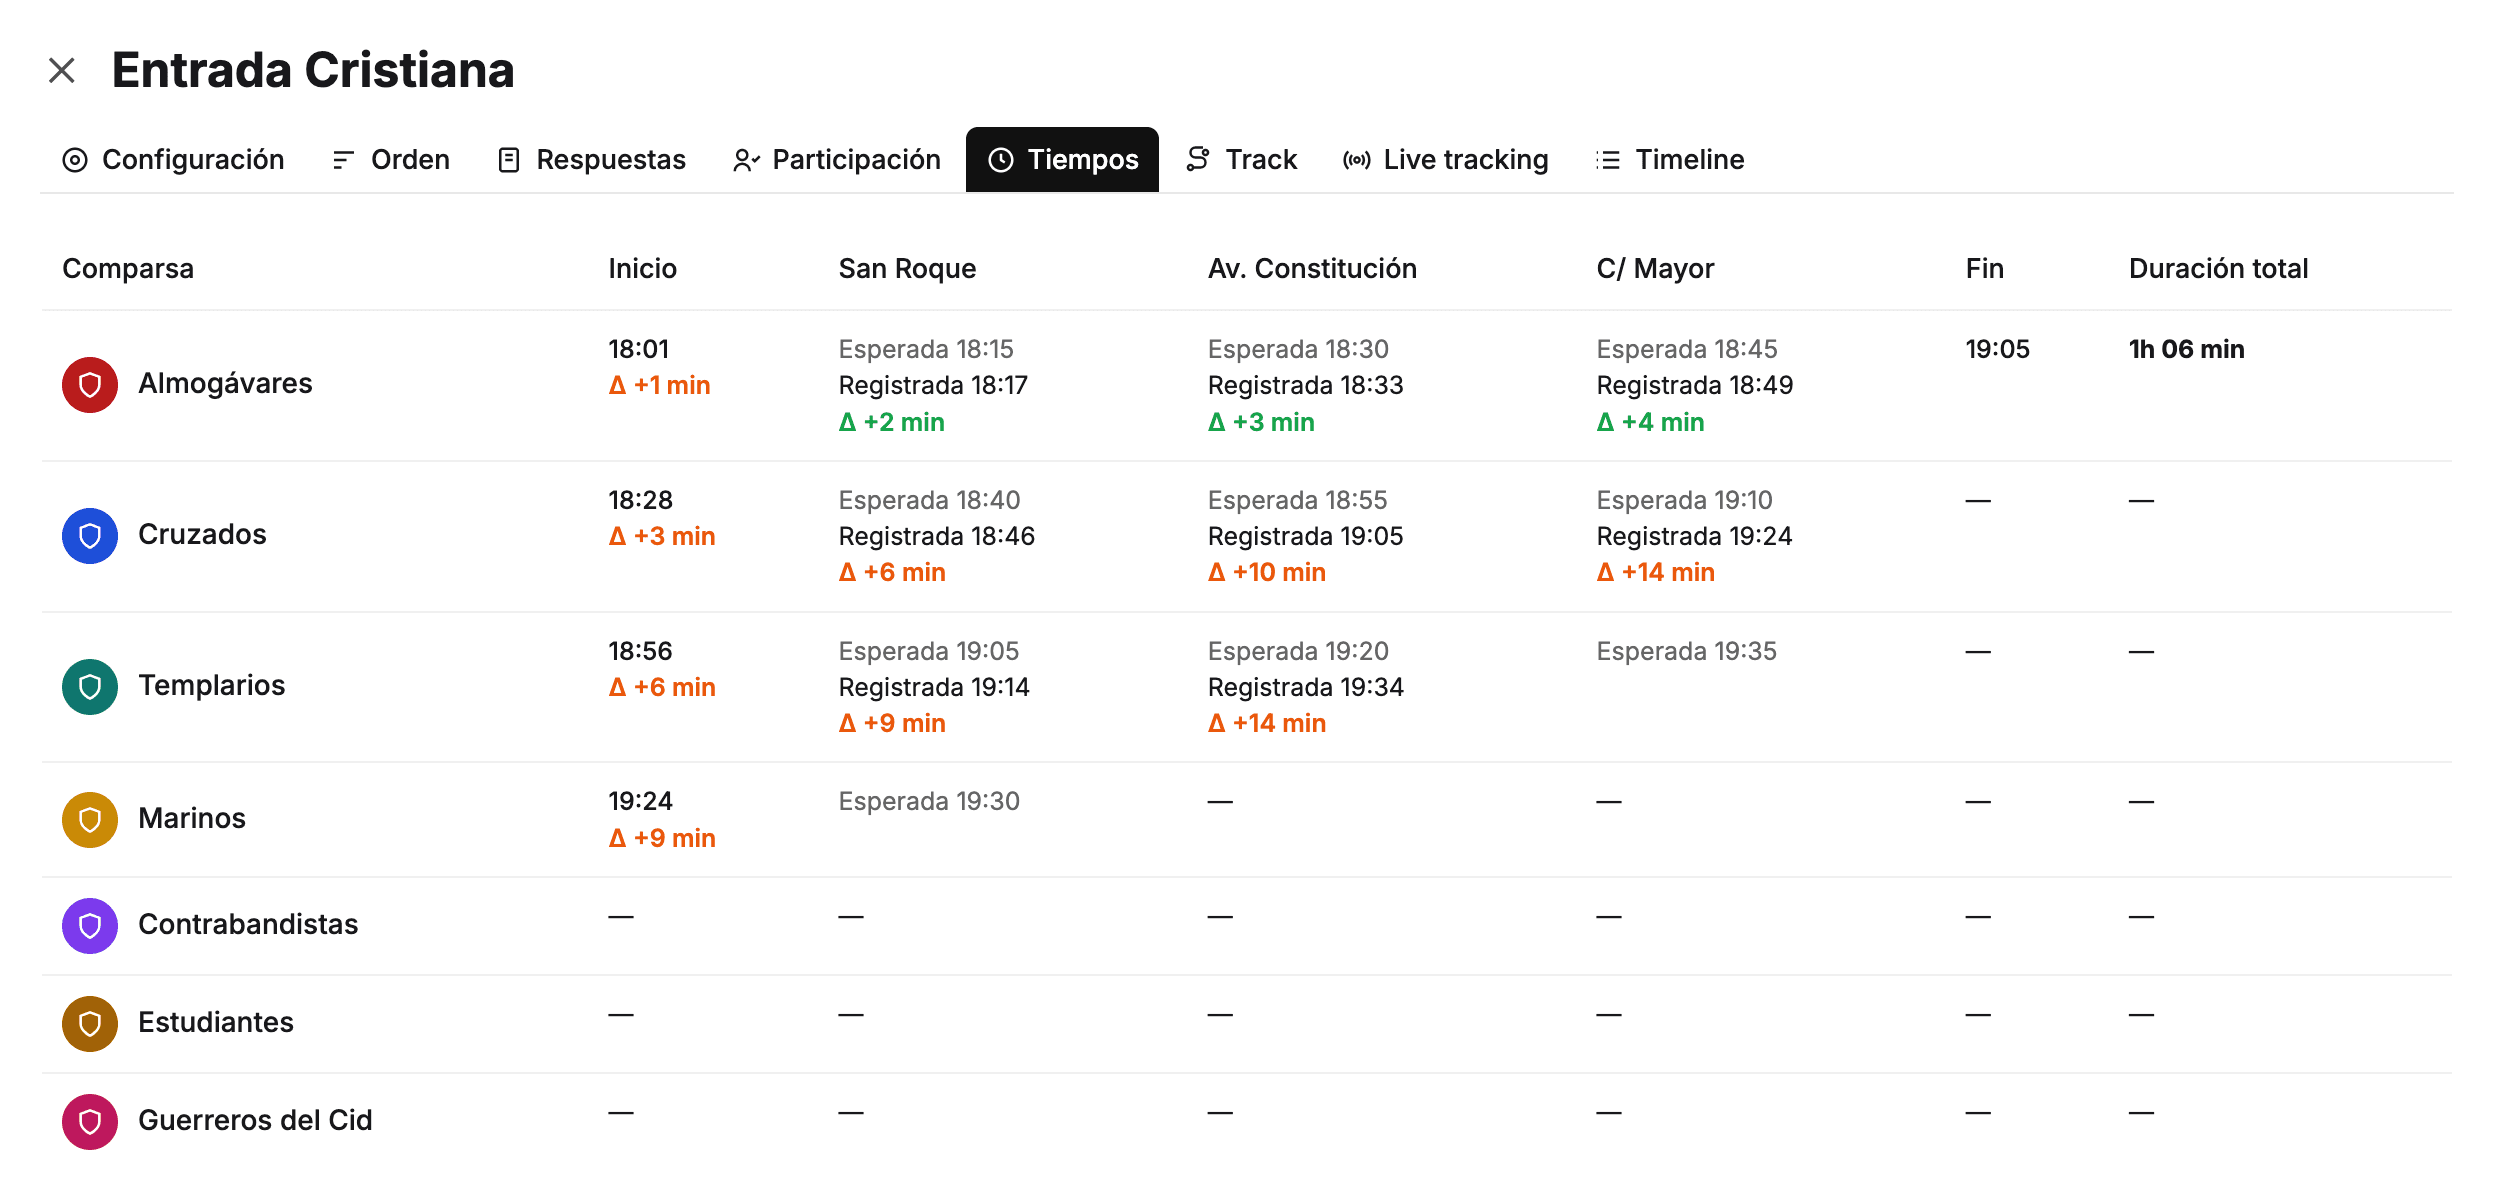The image size is (2494, 1183).
Task: Select the Almogávares comparsa name
Action: [x=225, y=384]
